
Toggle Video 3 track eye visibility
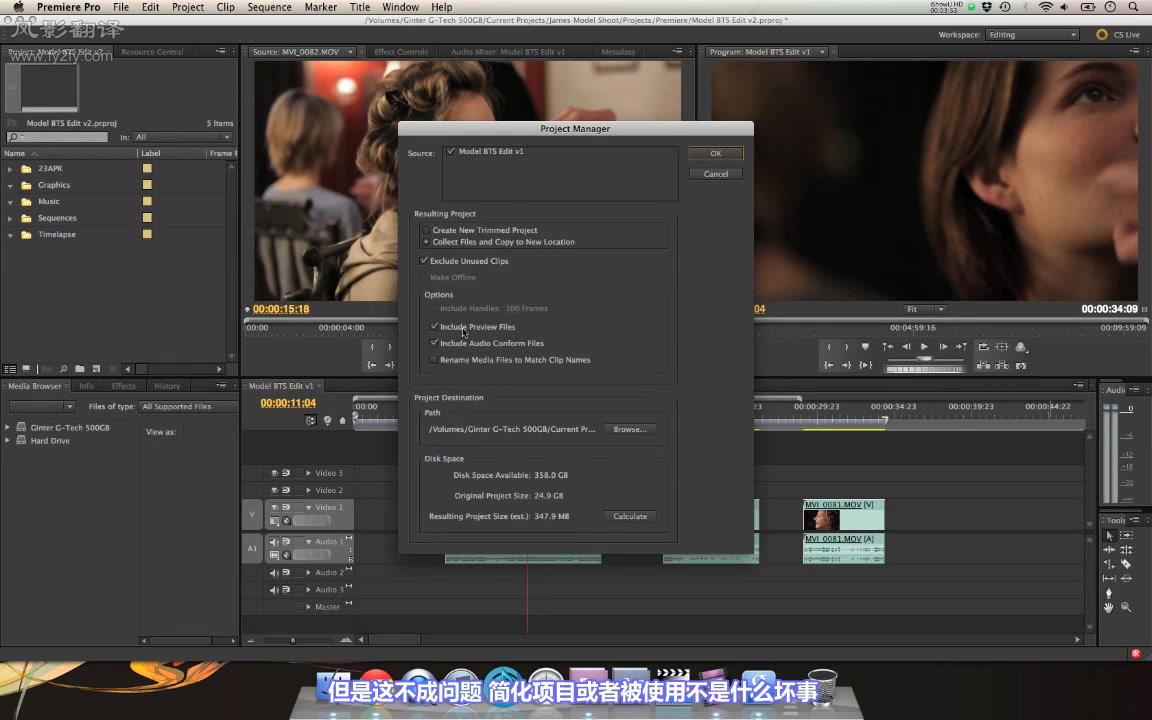point(274,473)
